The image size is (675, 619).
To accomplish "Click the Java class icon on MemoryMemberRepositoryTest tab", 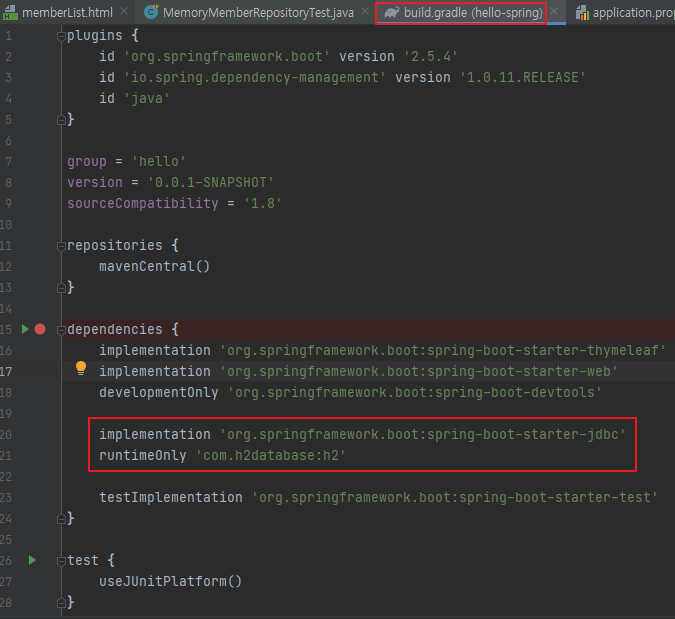I will [x=151, y=12].
